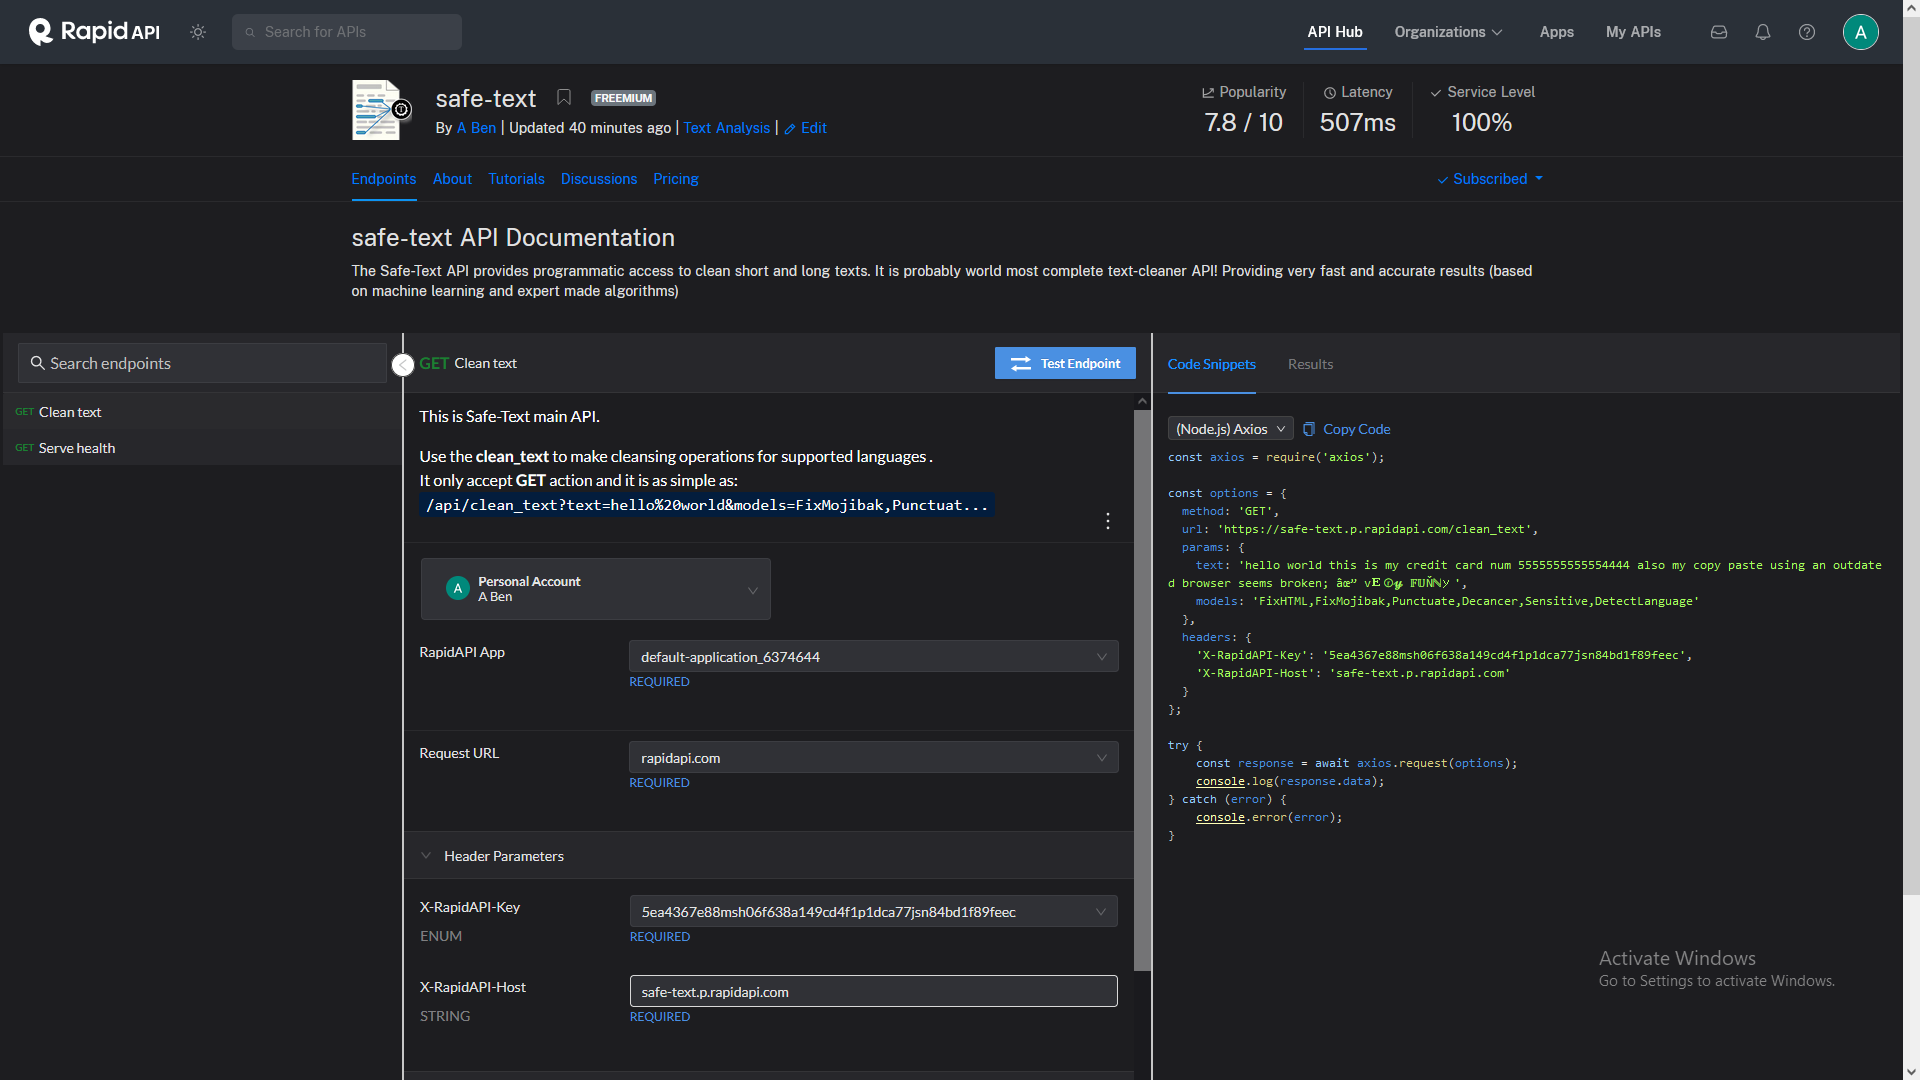Open the three-dot description options menu
This screenshot has height=1080, width=1920.
pos(1108,521)
